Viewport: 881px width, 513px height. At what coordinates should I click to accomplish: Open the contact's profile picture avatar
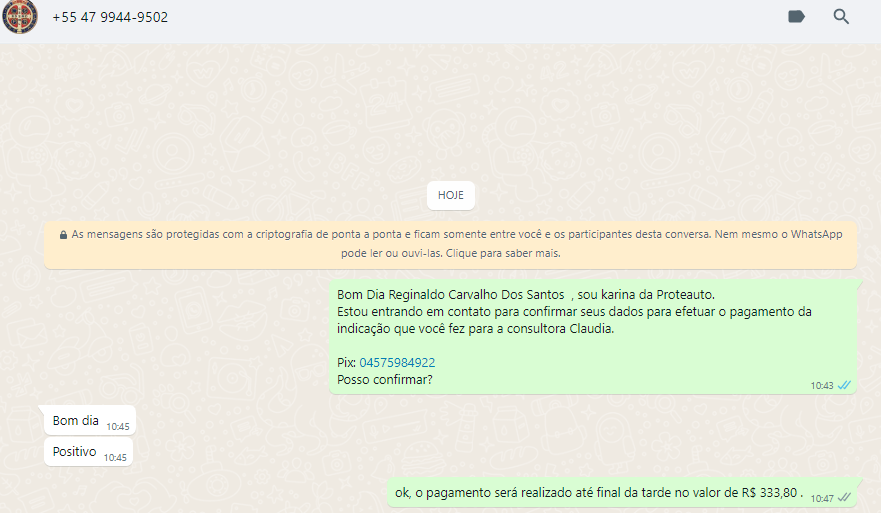click(20, 17)
